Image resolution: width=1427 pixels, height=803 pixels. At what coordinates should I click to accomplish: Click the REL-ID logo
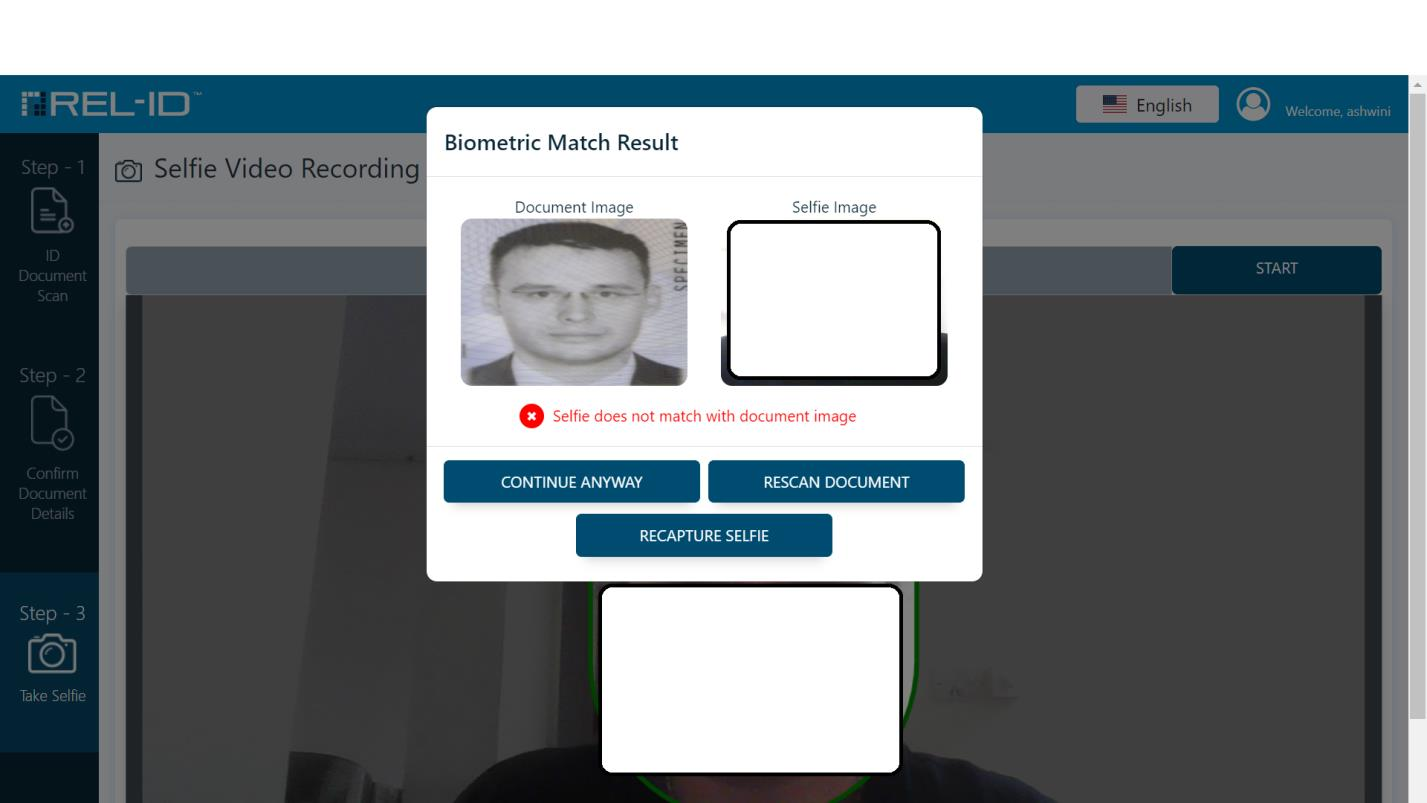(x=111, y=103)
